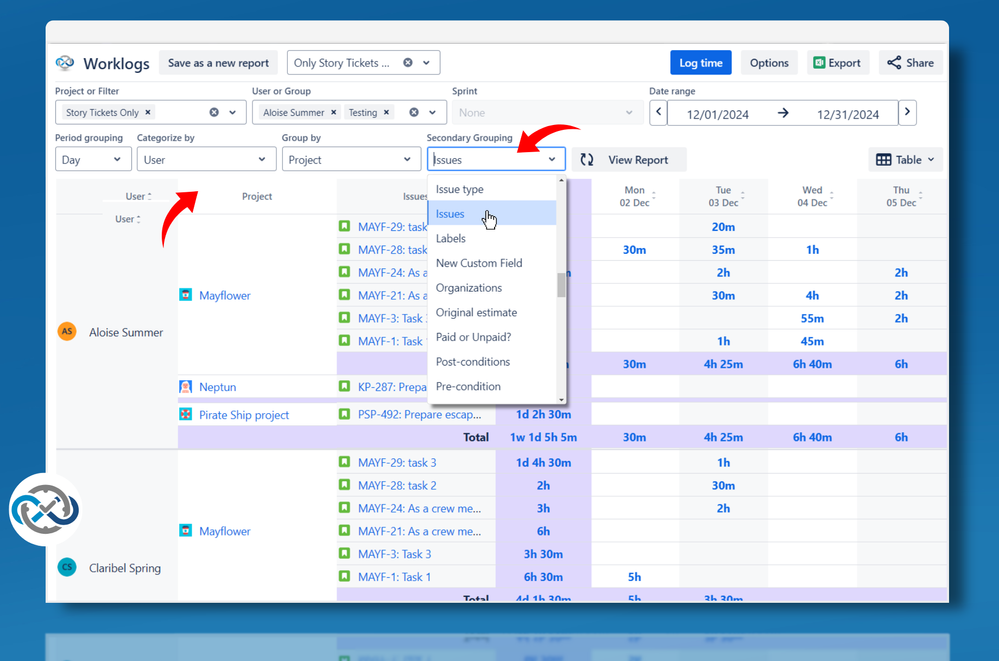
Task: Go to next date range
Action: point(907,113)
